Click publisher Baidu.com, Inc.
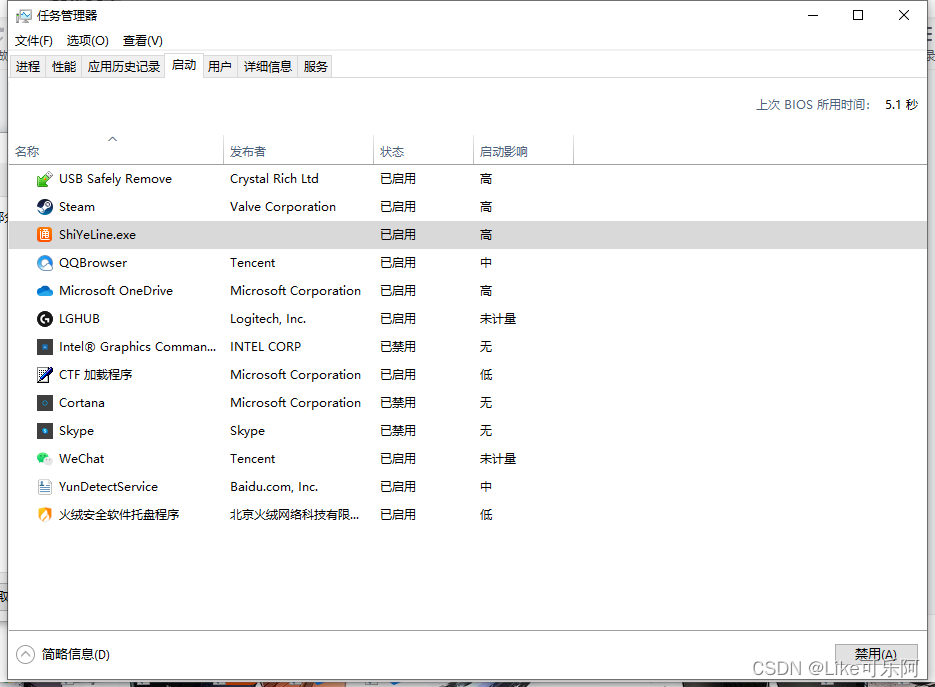 (274, 487)
